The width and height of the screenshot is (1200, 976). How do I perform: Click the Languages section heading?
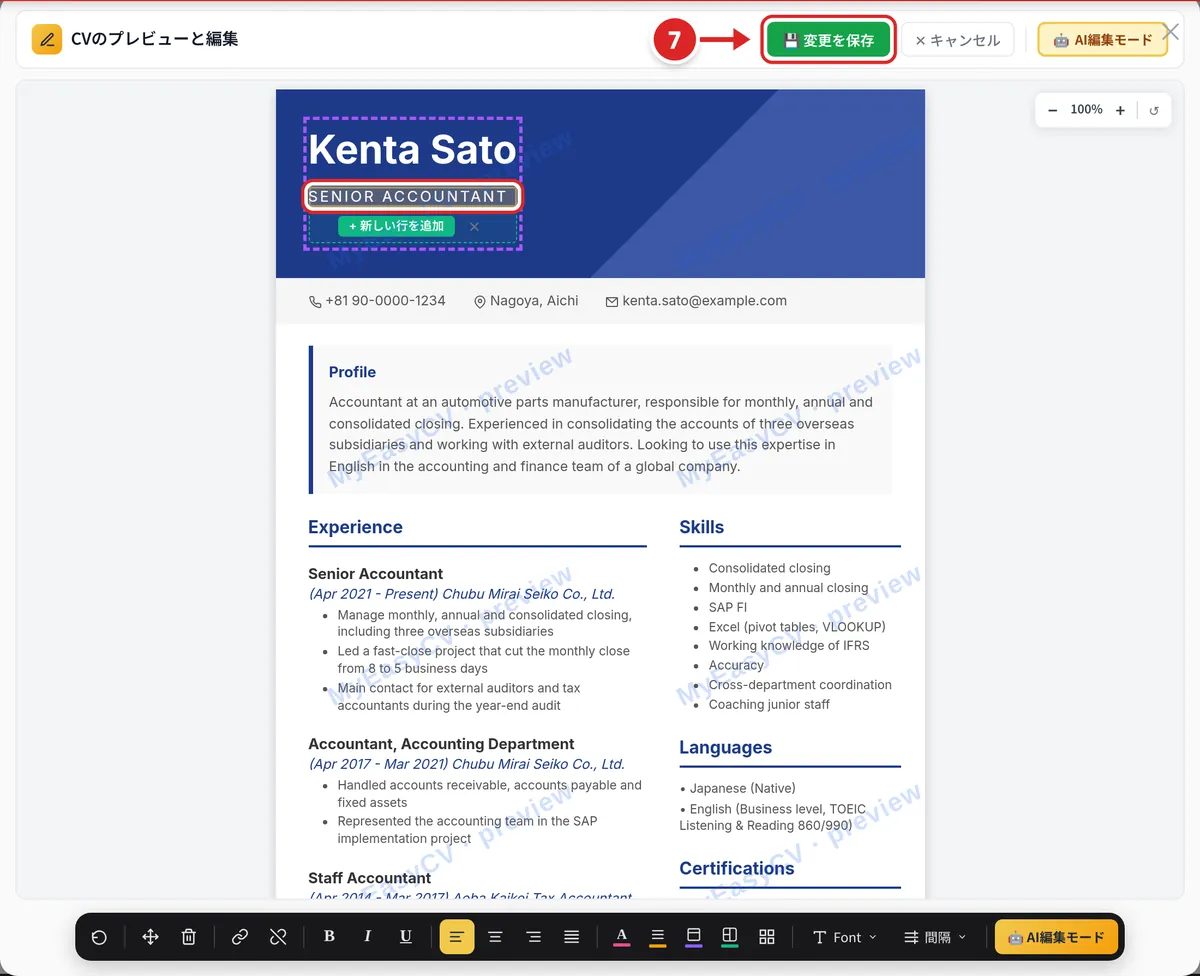point(726,747)
